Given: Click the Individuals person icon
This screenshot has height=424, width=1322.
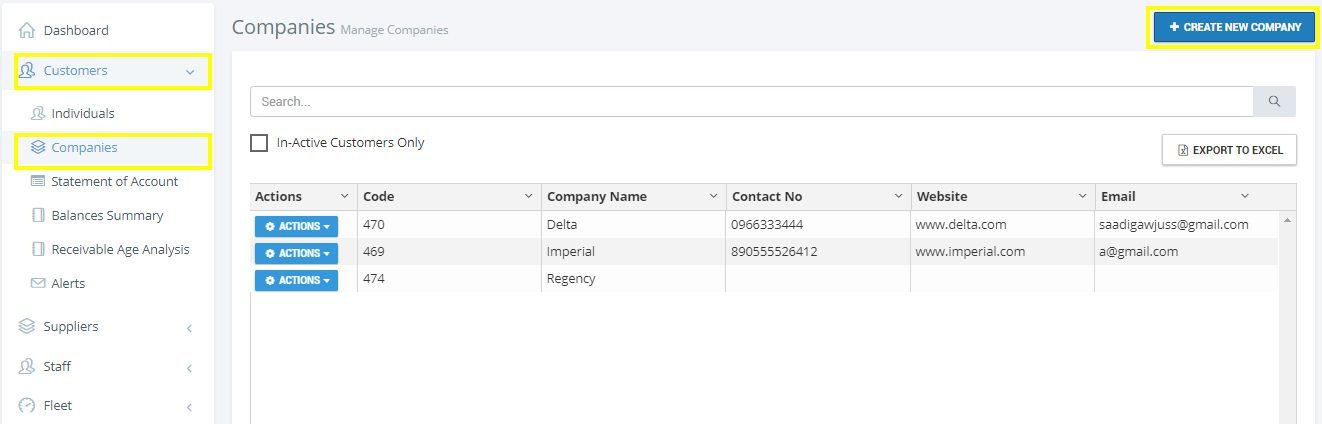Looking at the screenshot, I should [x=38, y=113].
